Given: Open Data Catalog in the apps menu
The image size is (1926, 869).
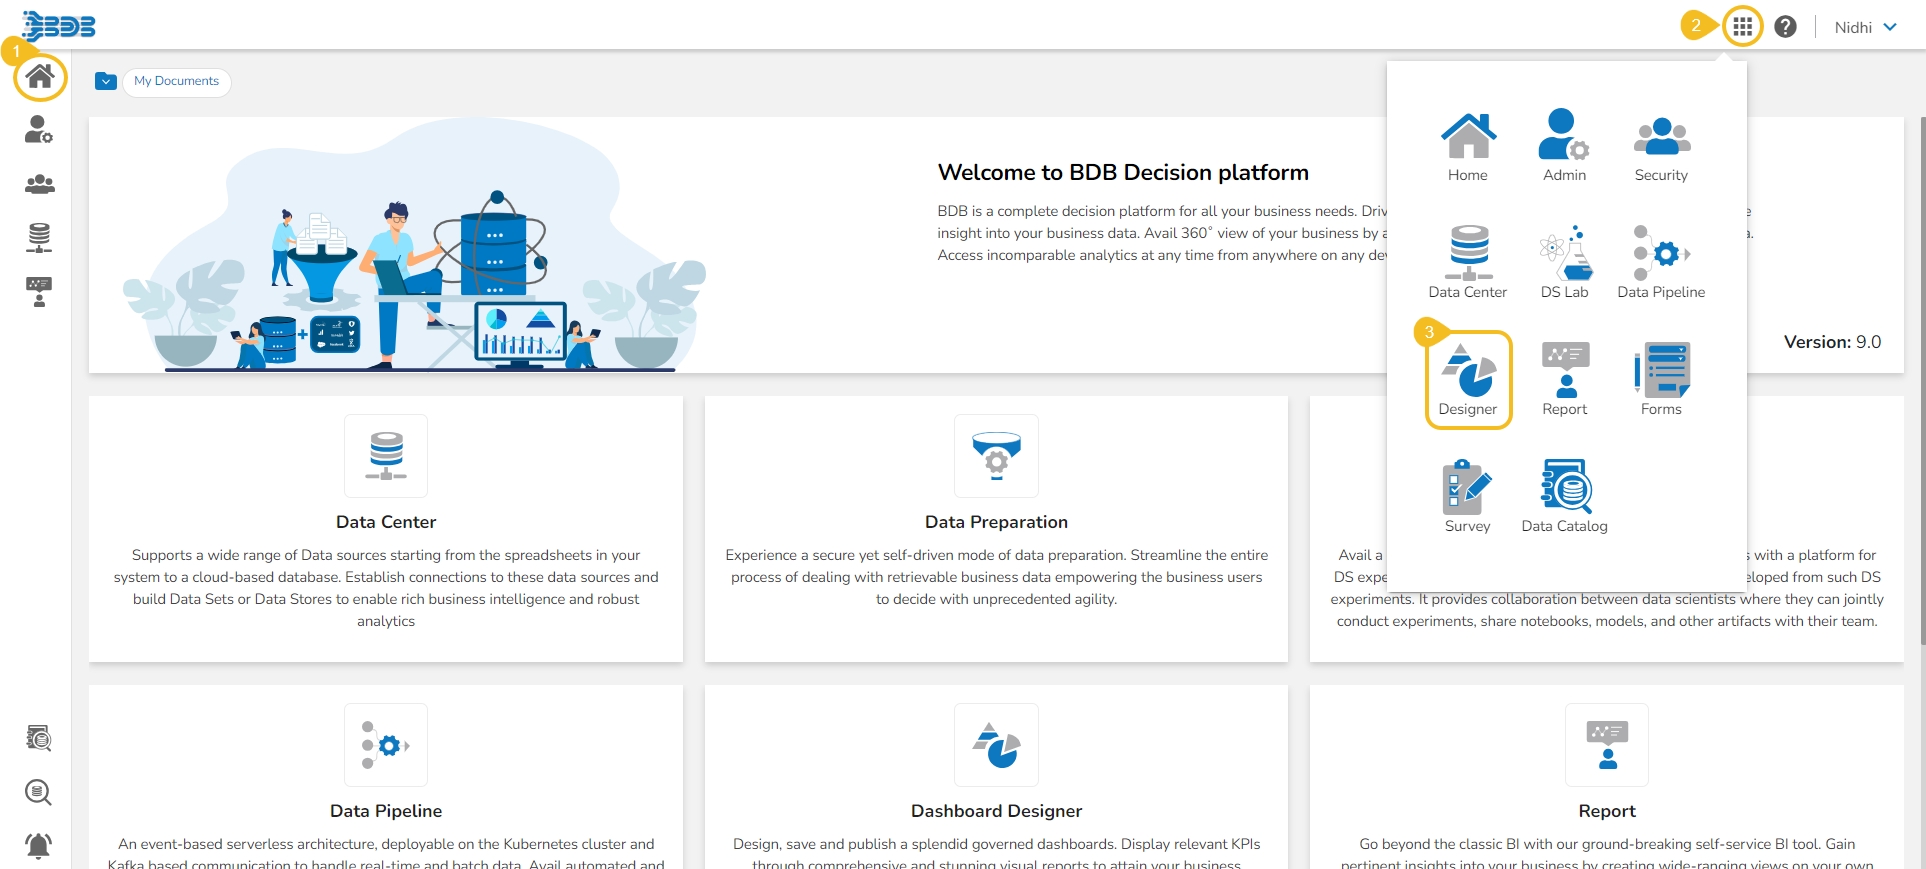Looking at the screenshot, I should (1564, 496).
